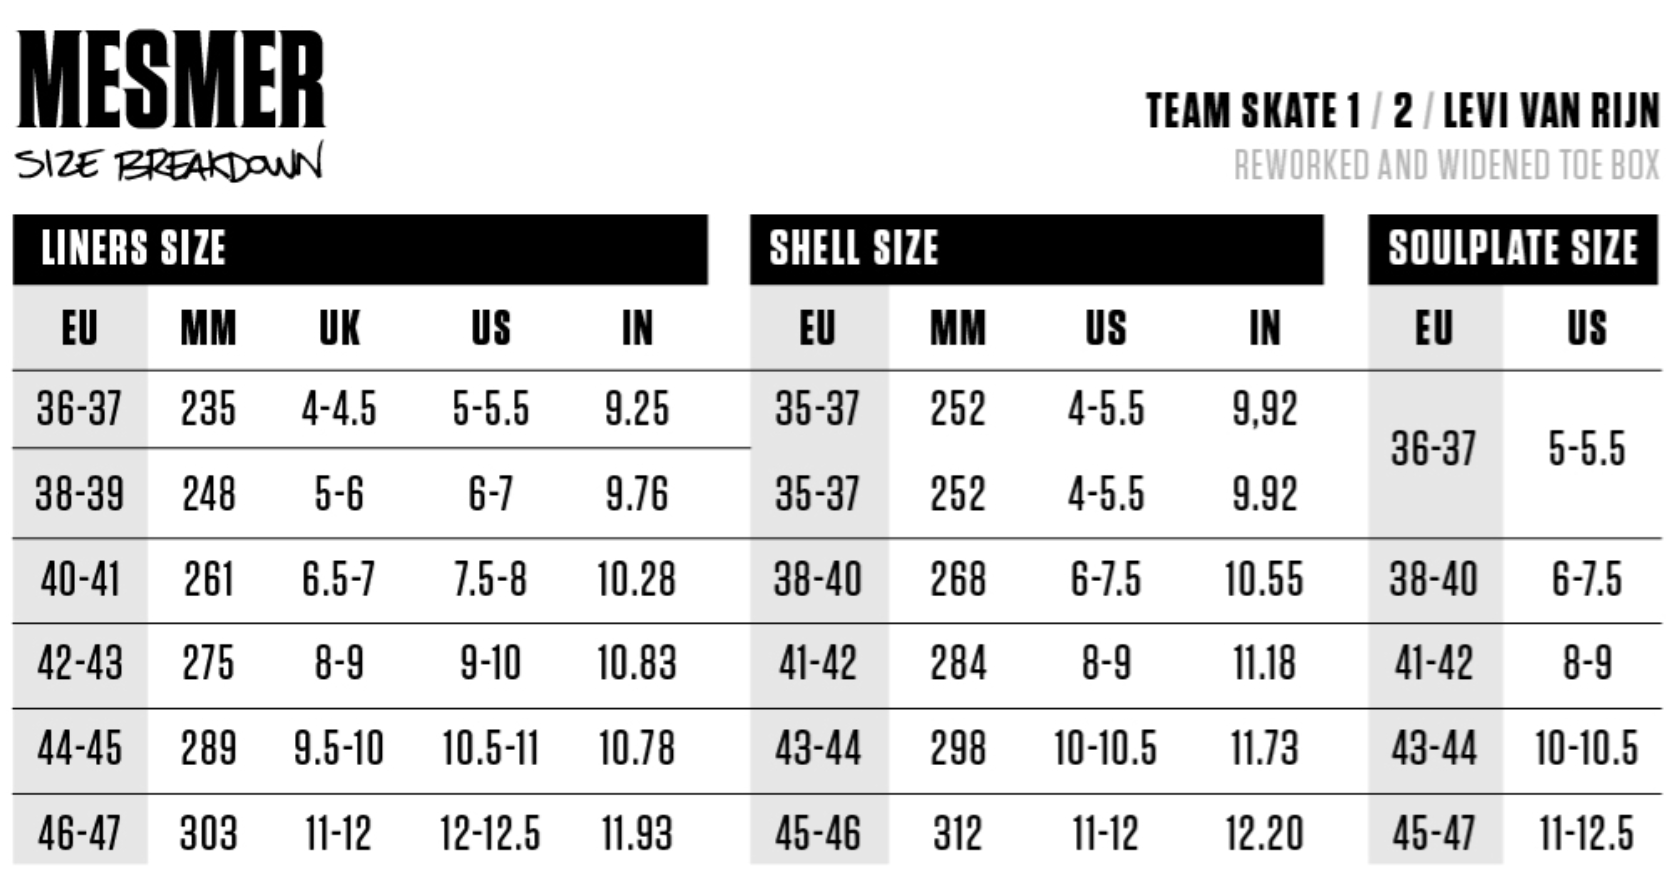Click the UK column header

pyautogui.click(x=339, y=328)
